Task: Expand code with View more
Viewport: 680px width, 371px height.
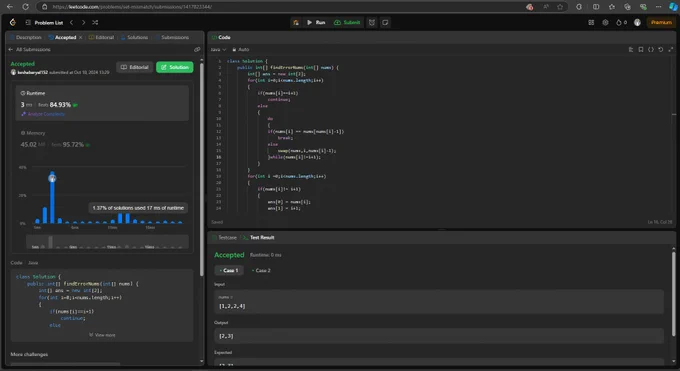Action: click(x=102, y=335)
